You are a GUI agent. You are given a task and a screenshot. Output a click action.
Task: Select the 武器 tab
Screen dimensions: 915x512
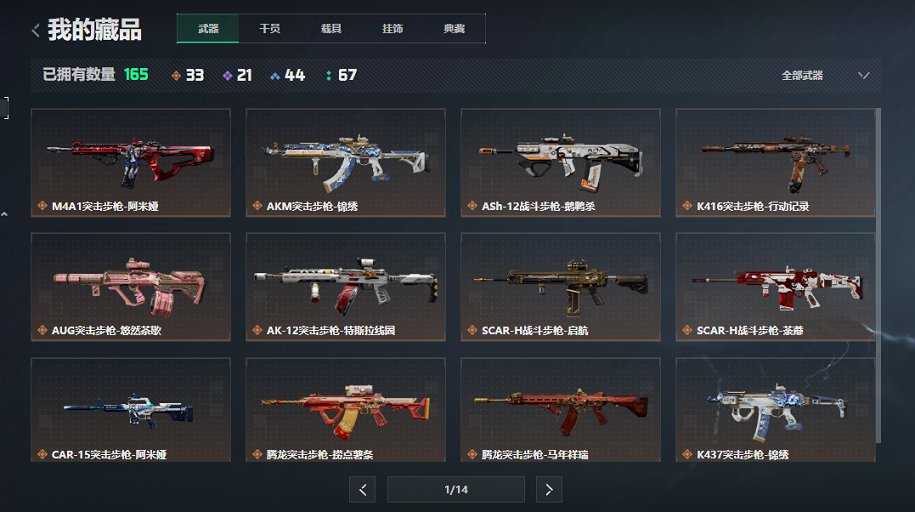pyautogui.click(x=208, y=29)
